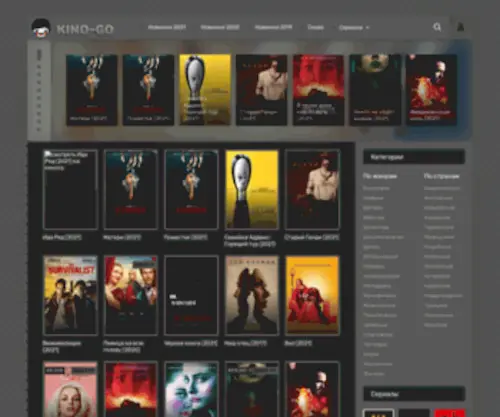Click the KINO-GO mascot logo

tap(41, 28)
